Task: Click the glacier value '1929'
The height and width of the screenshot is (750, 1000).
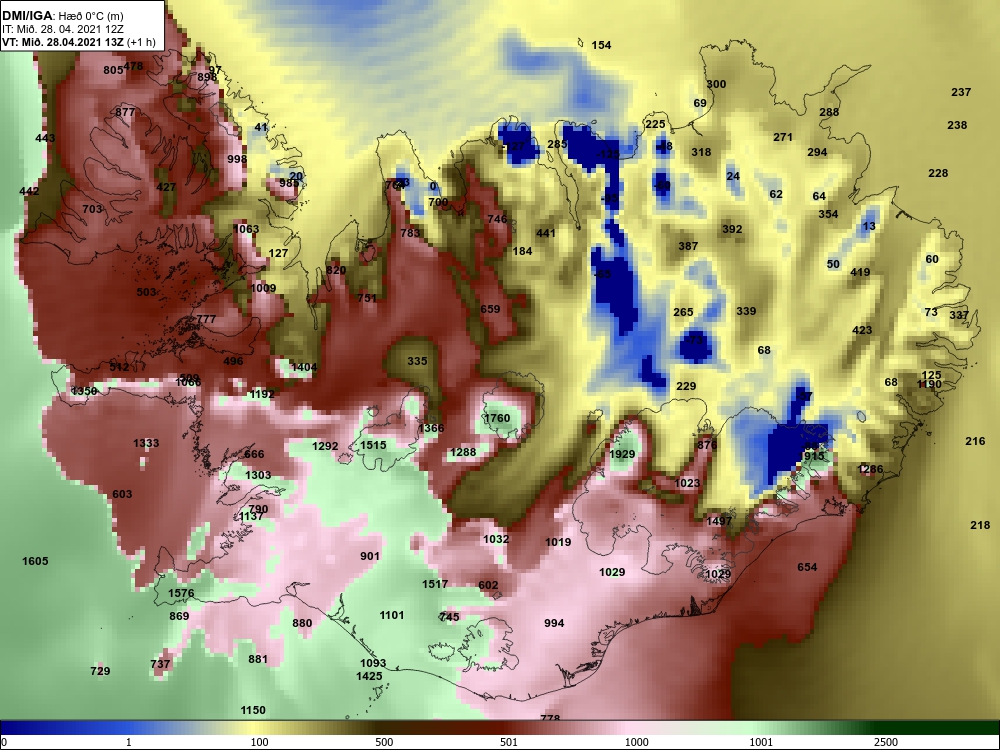Action: [622, 454]
